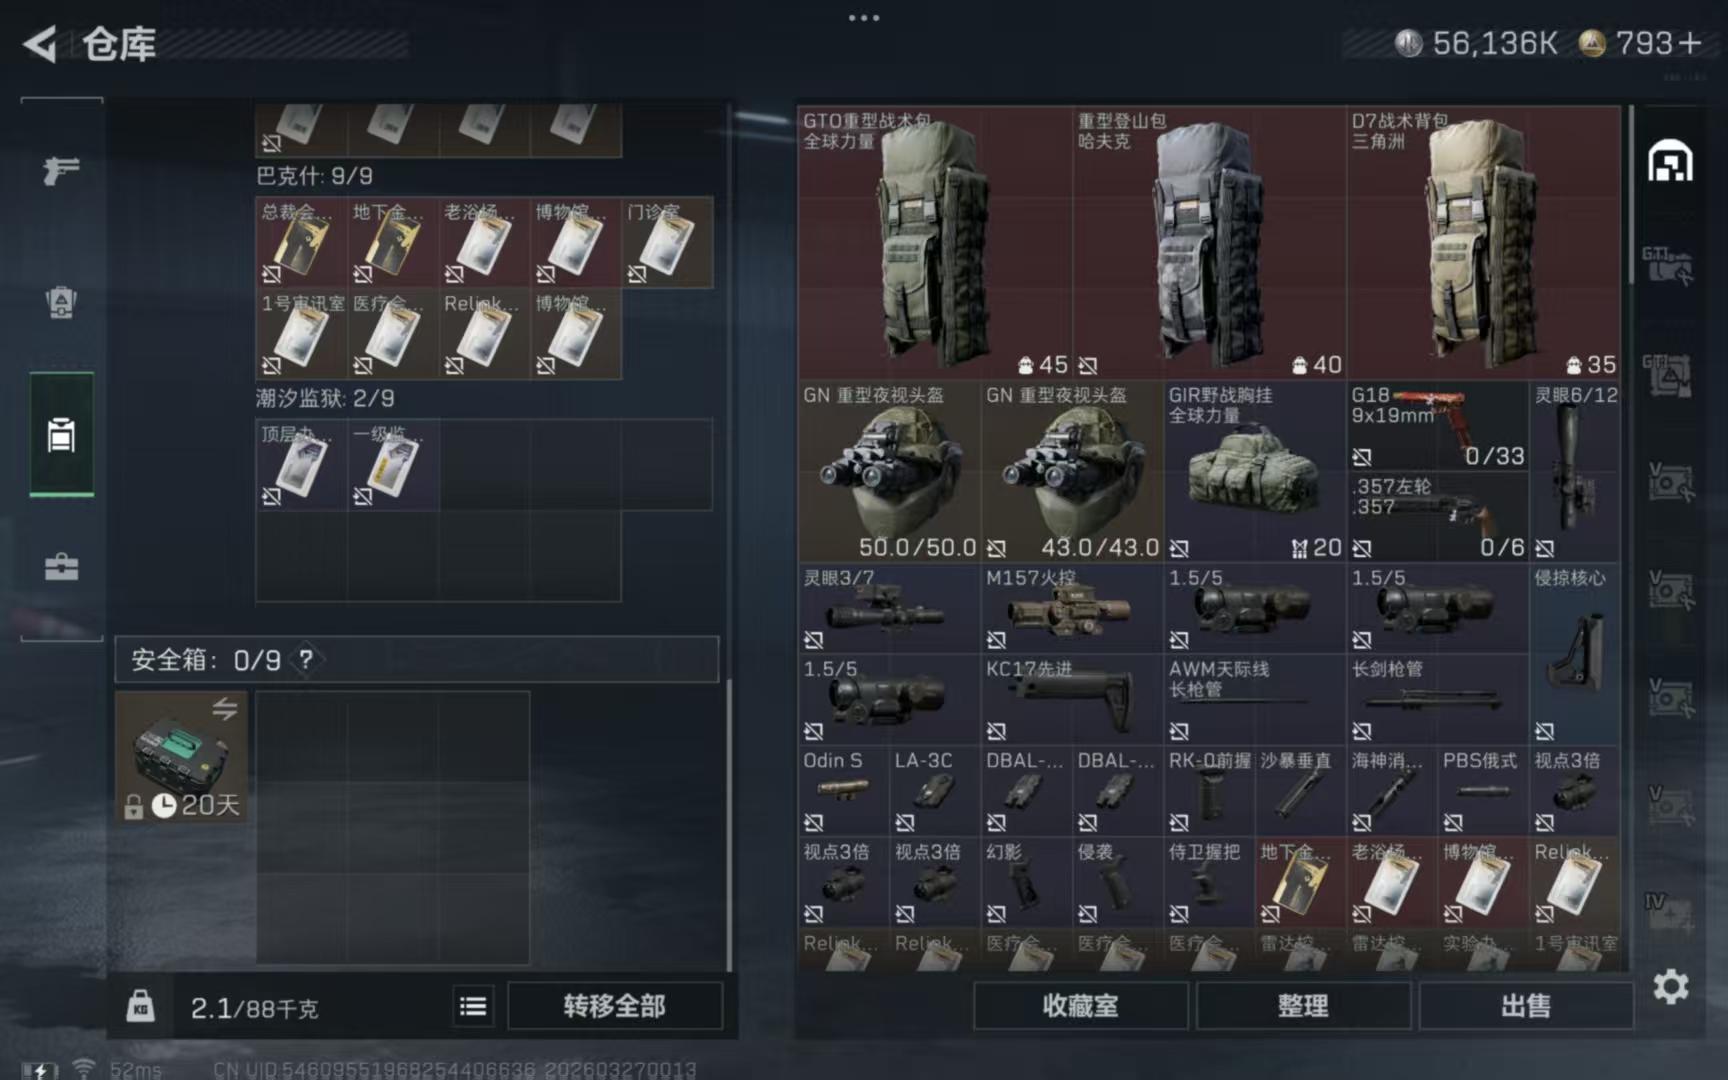Open the 收藏室 collection room
Viewport: 1728px width, 1080px height.
point(1080,1006)
